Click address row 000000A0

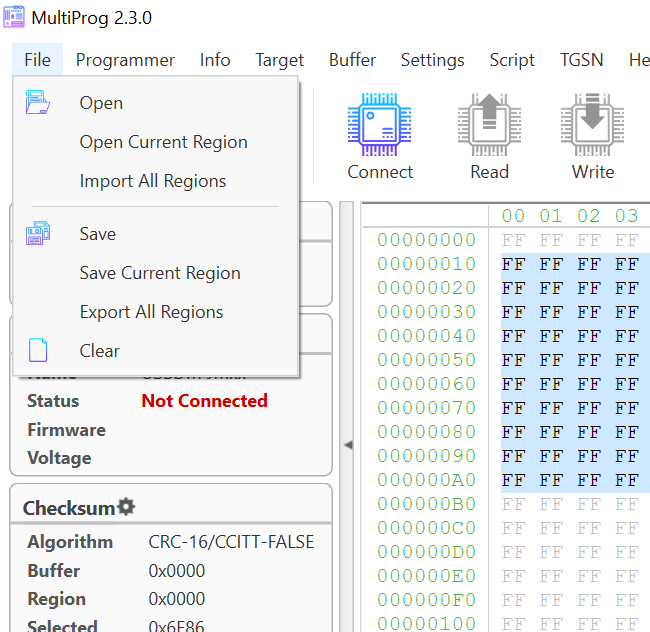tap(426, 480)
